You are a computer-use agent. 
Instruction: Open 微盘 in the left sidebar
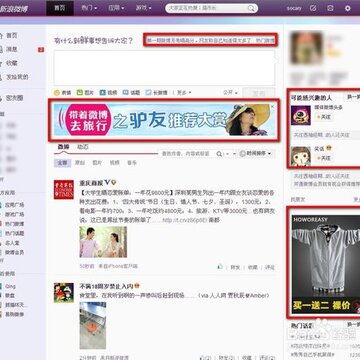[x=10, y=295]
